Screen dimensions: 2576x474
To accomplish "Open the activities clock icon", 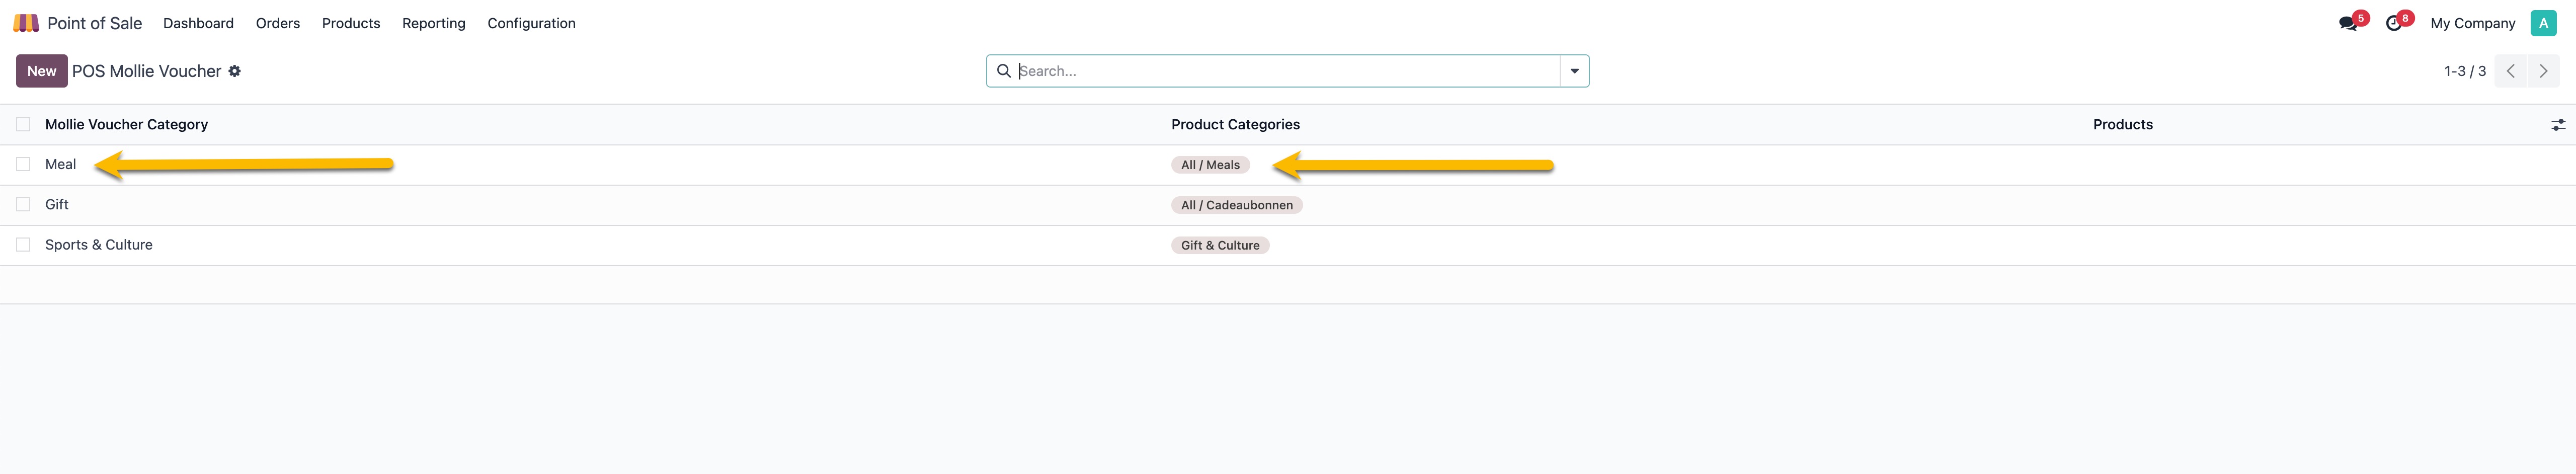I will coord(2393,23).
